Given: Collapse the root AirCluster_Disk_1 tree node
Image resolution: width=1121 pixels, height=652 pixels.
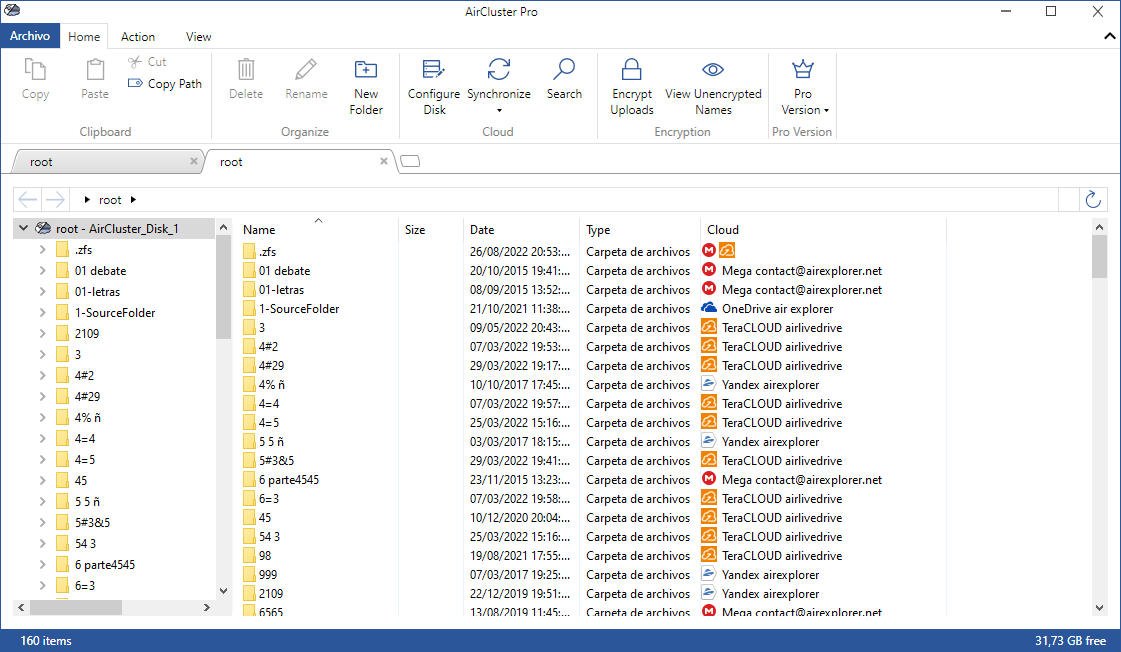Looking at the screenshot, I should (x=22, y=228).
